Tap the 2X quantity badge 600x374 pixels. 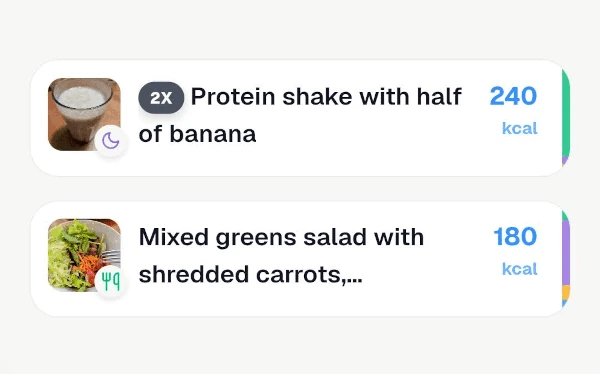click(161, 98)
